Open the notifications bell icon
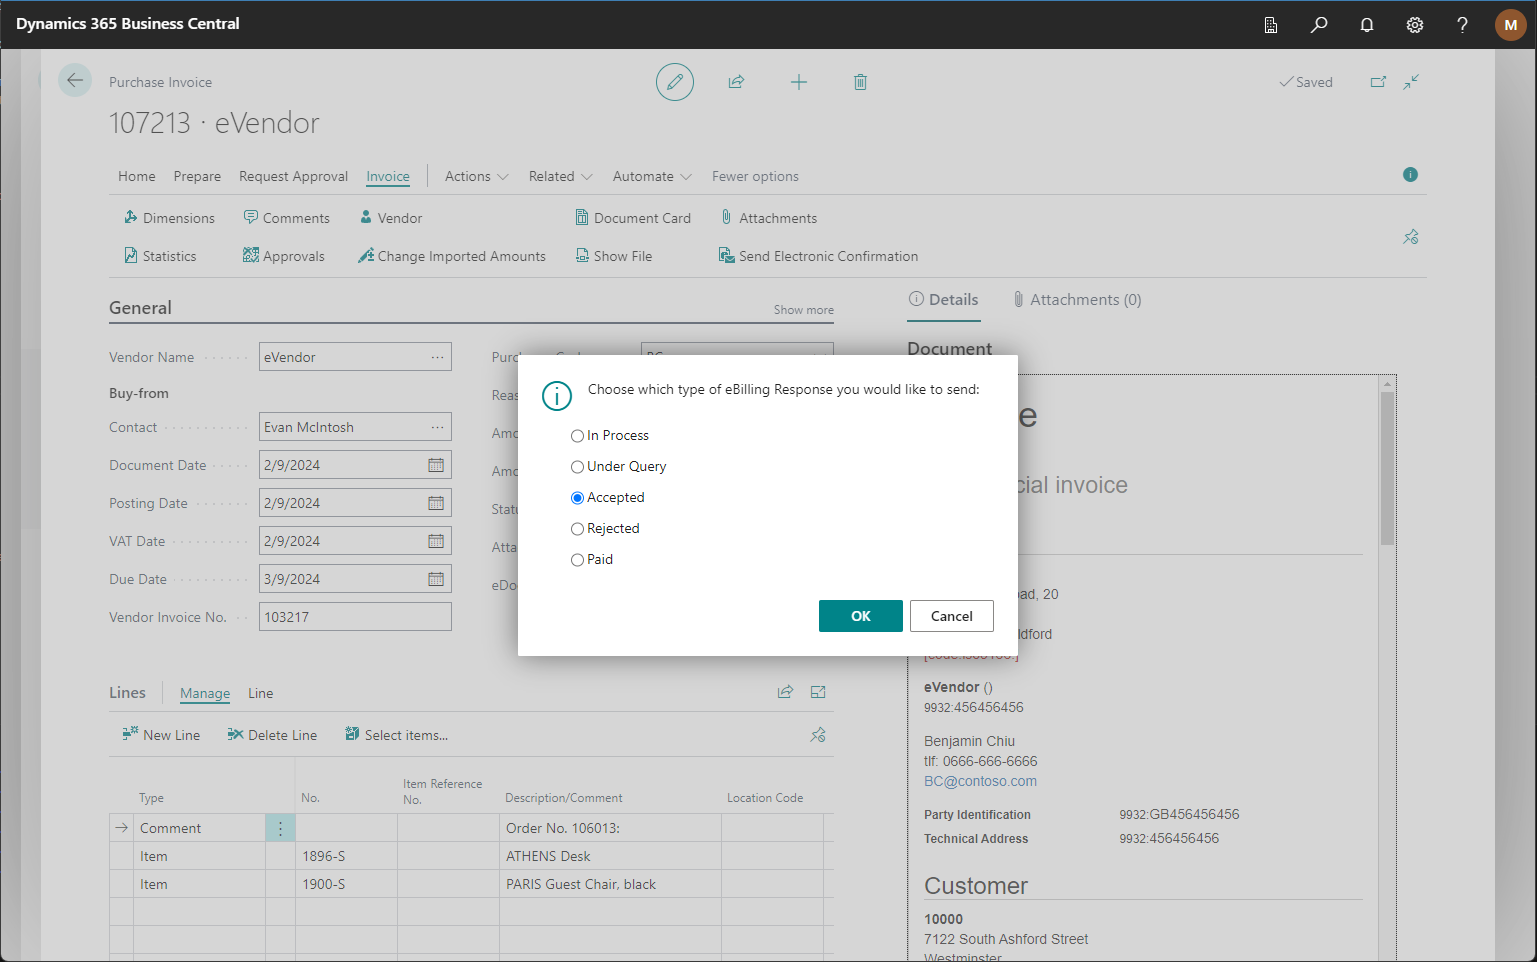1537x962 pixels. coord(1367,25)
